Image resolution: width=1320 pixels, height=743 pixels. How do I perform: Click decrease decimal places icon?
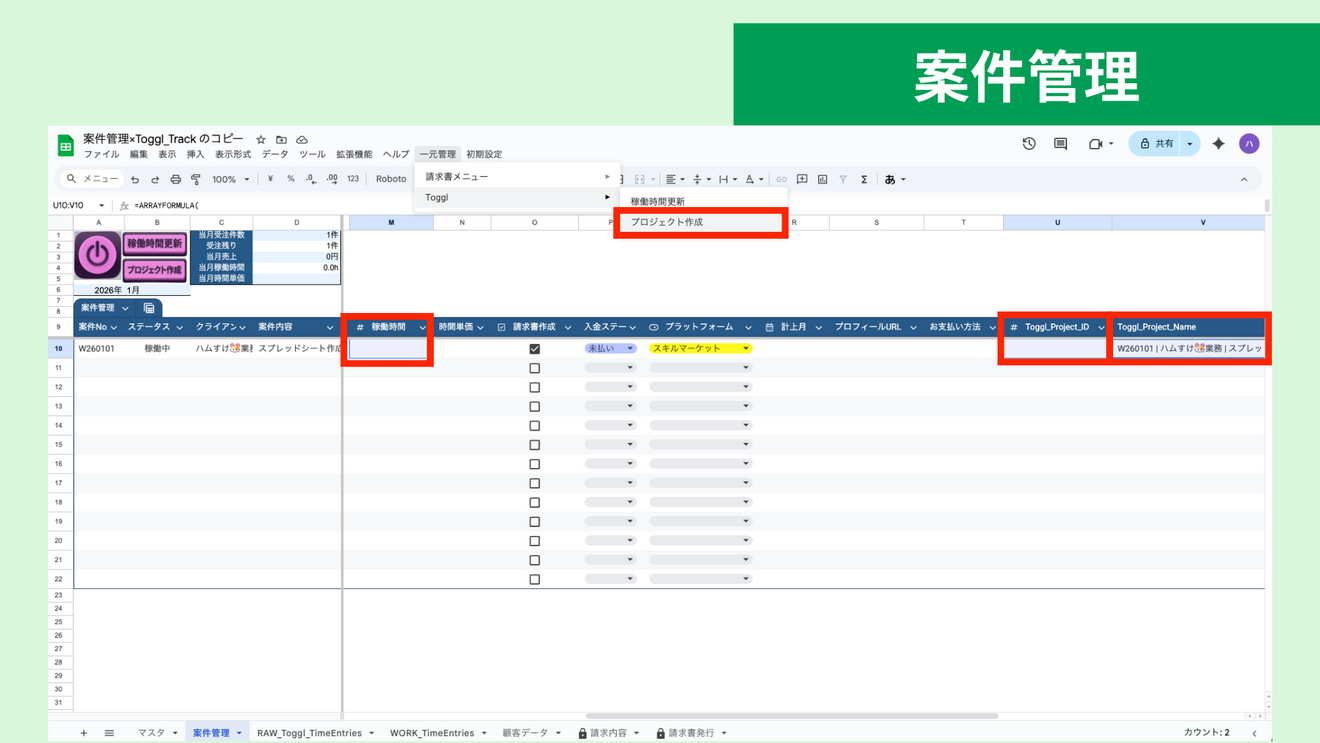pyautogui.click(x=311, y=179)
